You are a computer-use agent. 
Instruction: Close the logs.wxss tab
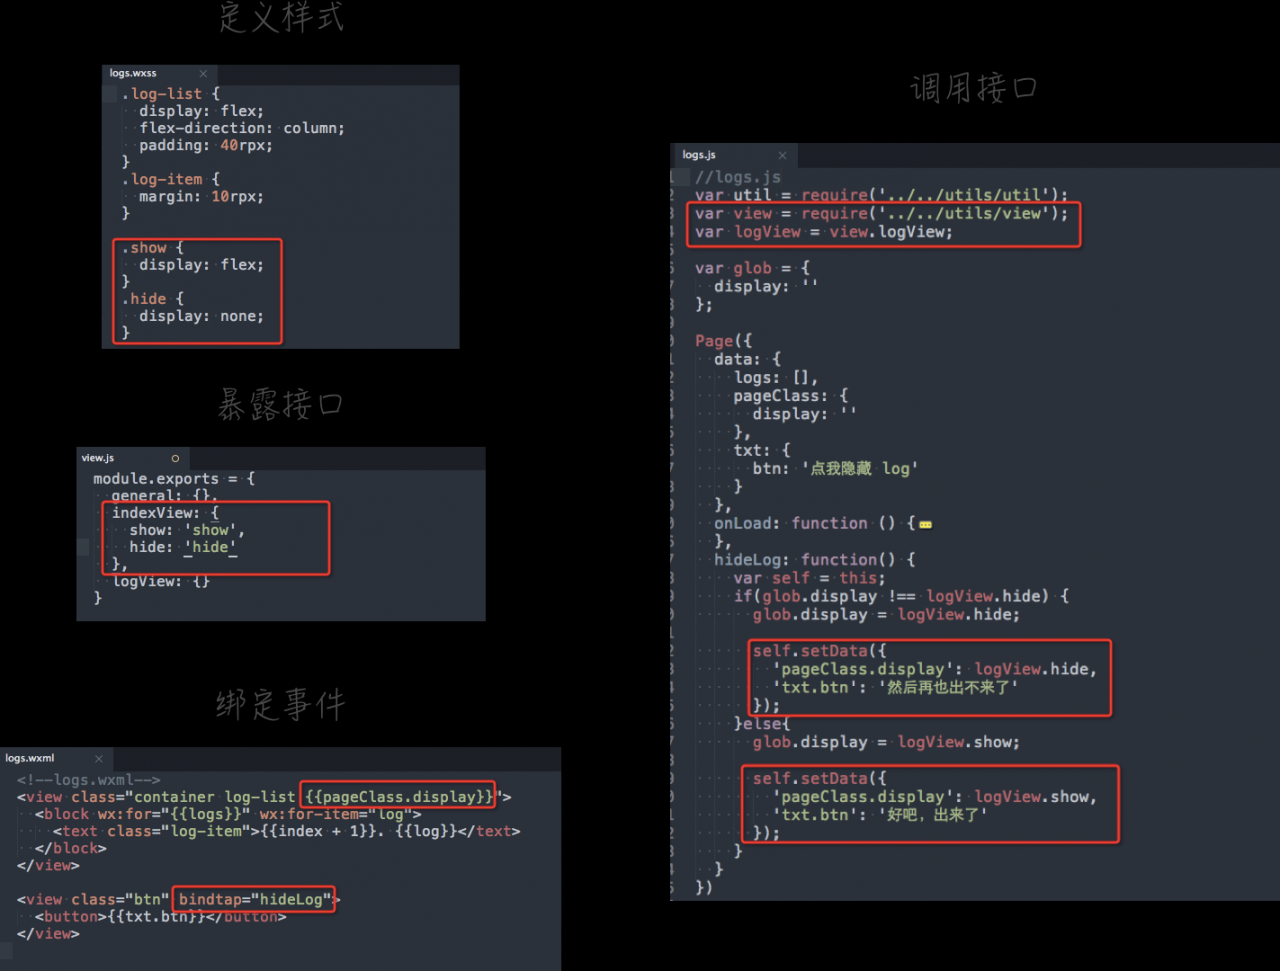pos(203,73)
